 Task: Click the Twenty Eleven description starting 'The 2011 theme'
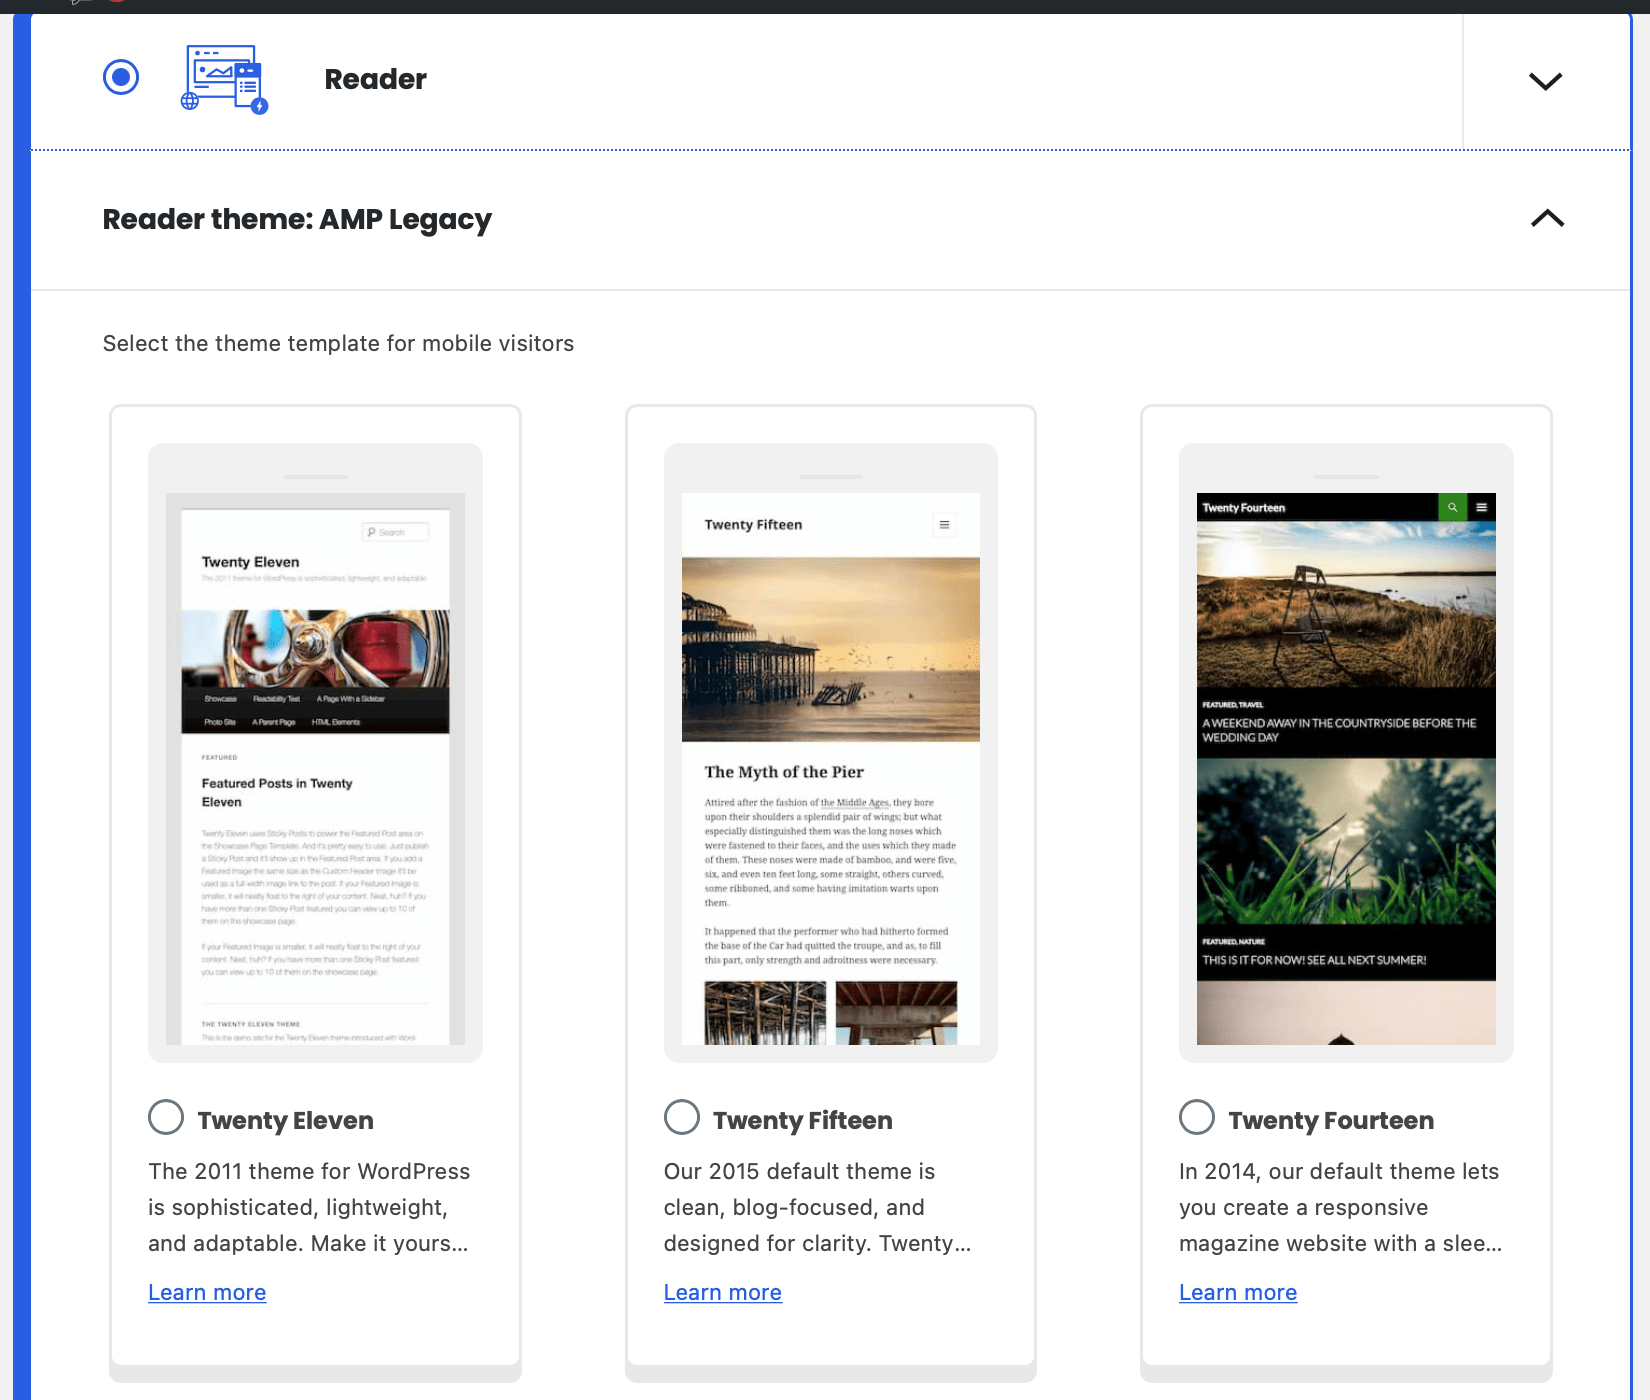[309, 1207]
